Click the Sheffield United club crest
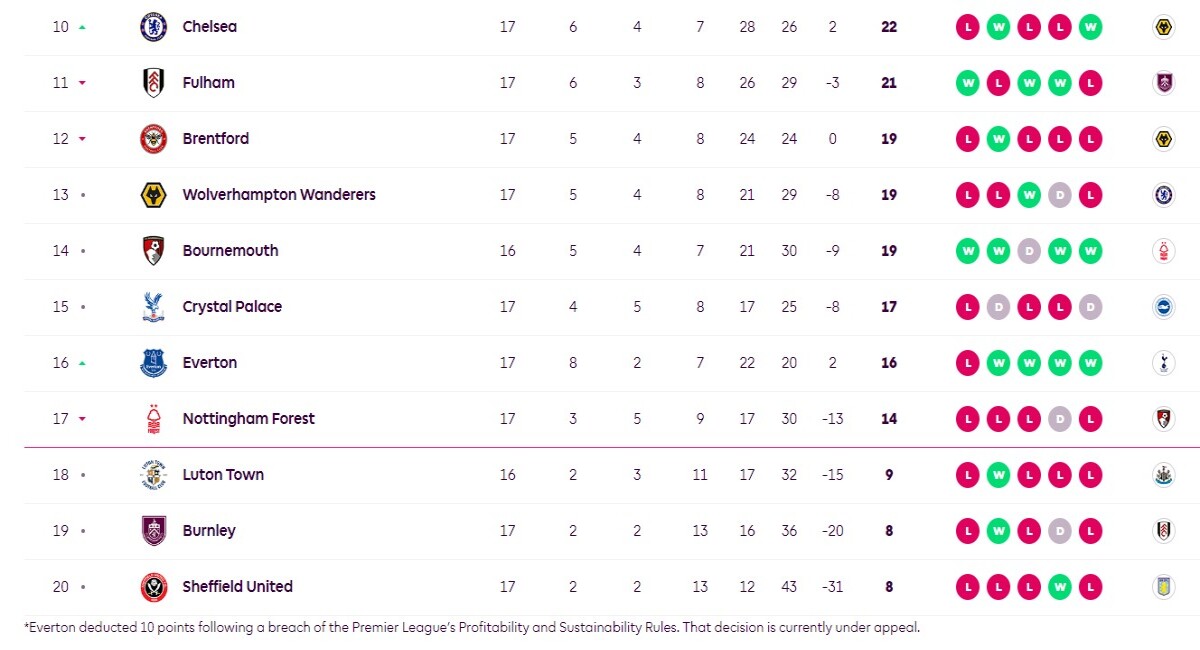Screen dimensions: 1200x650 pos(153,587)
